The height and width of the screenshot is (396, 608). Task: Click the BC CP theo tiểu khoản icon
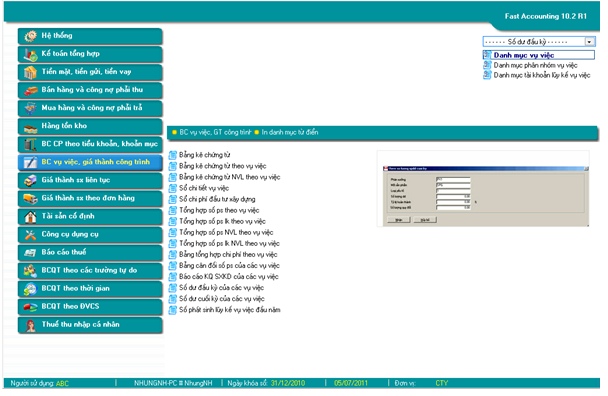coord(30,144)
